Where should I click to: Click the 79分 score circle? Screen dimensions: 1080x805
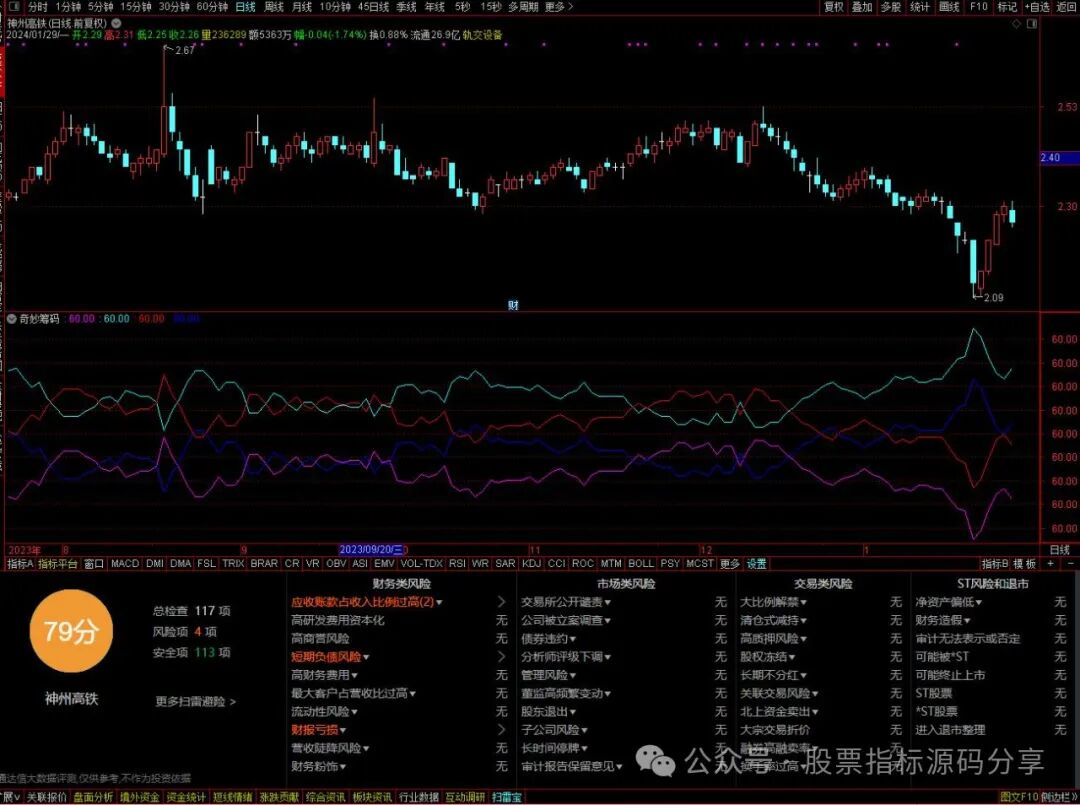pyautogui.click(x=71, y=631)
